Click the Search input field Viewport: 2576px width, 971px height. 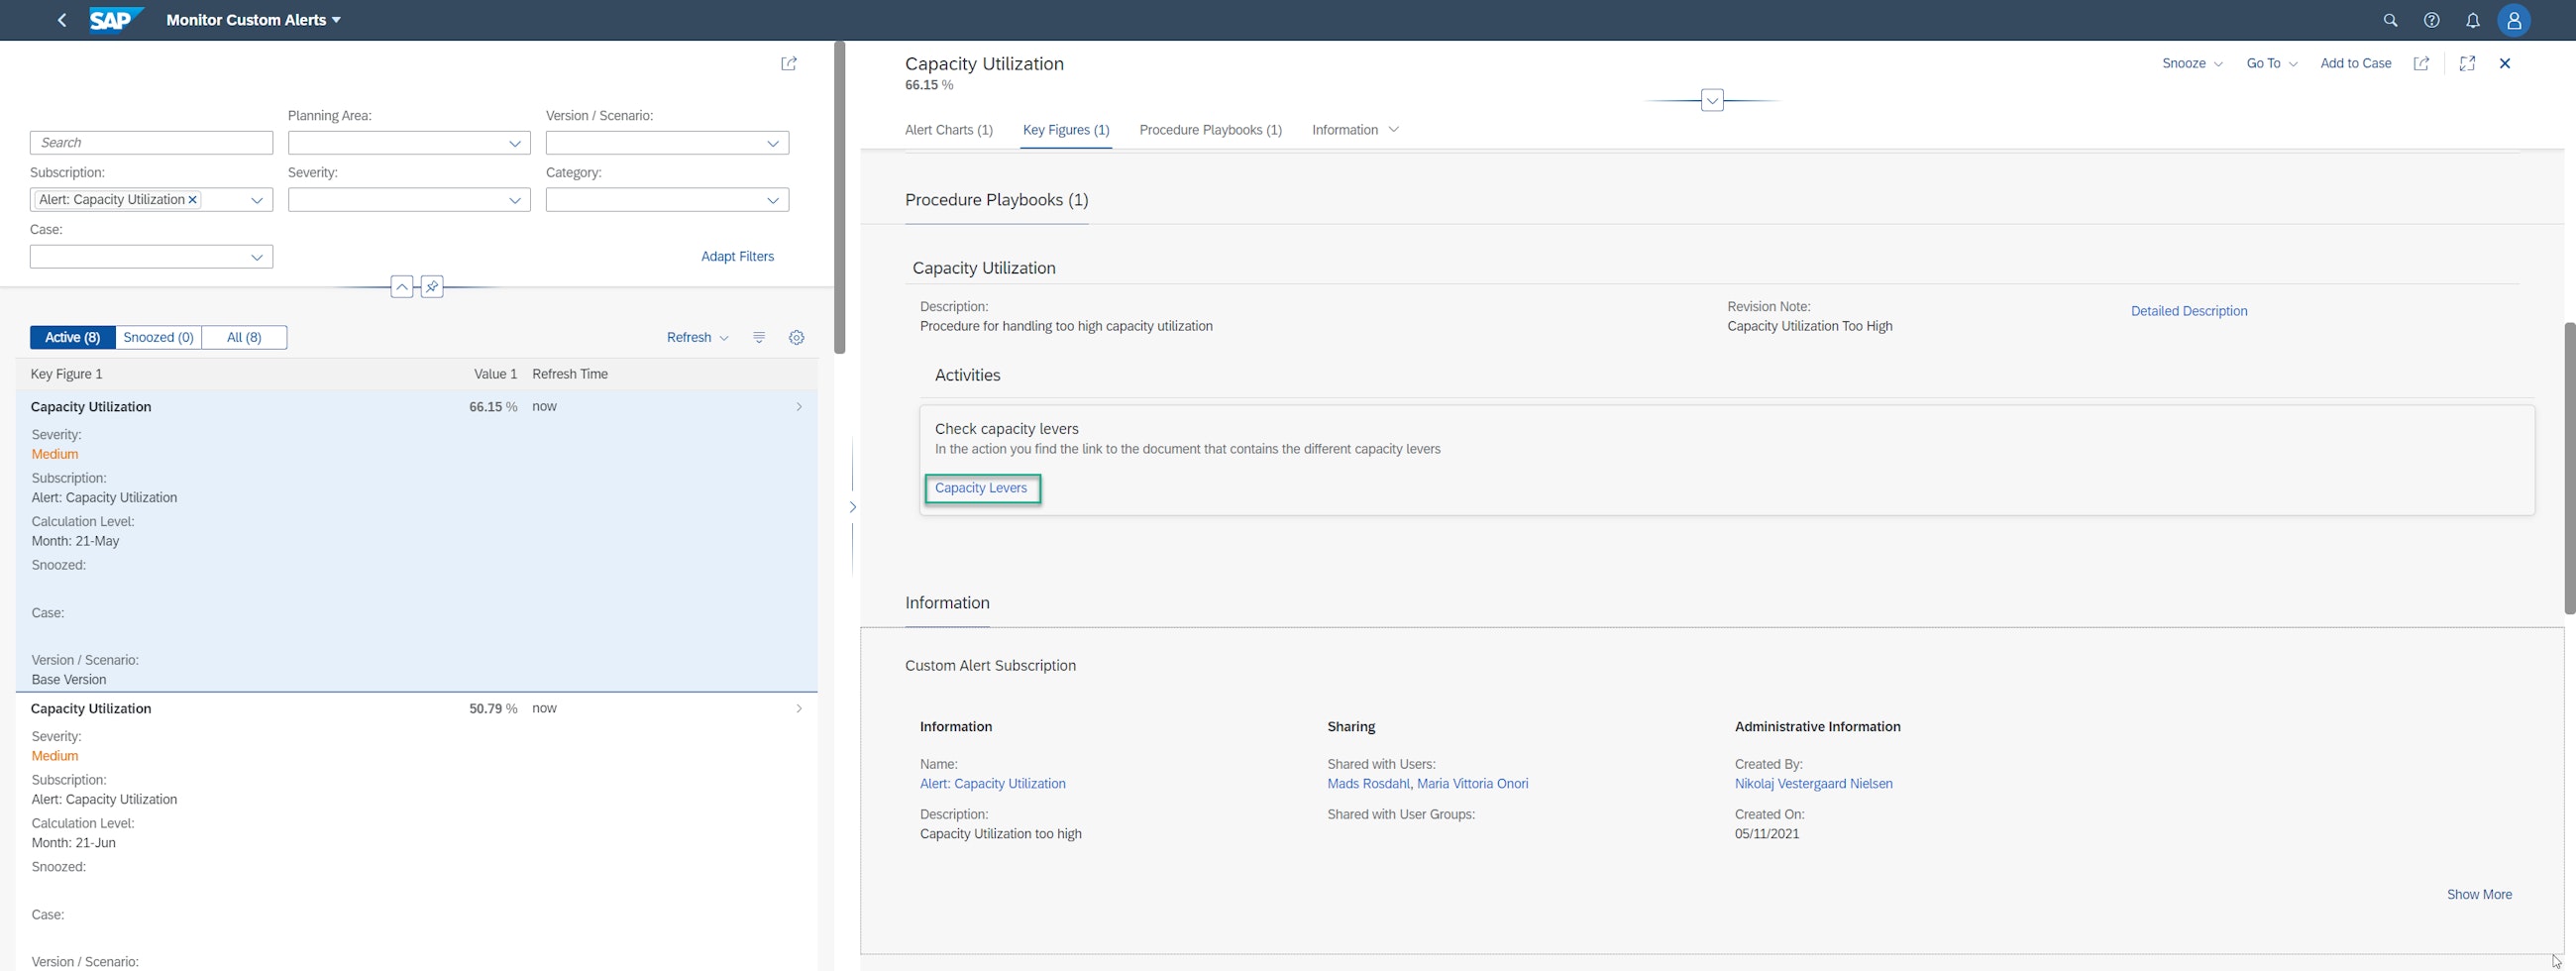pos(151,143)
